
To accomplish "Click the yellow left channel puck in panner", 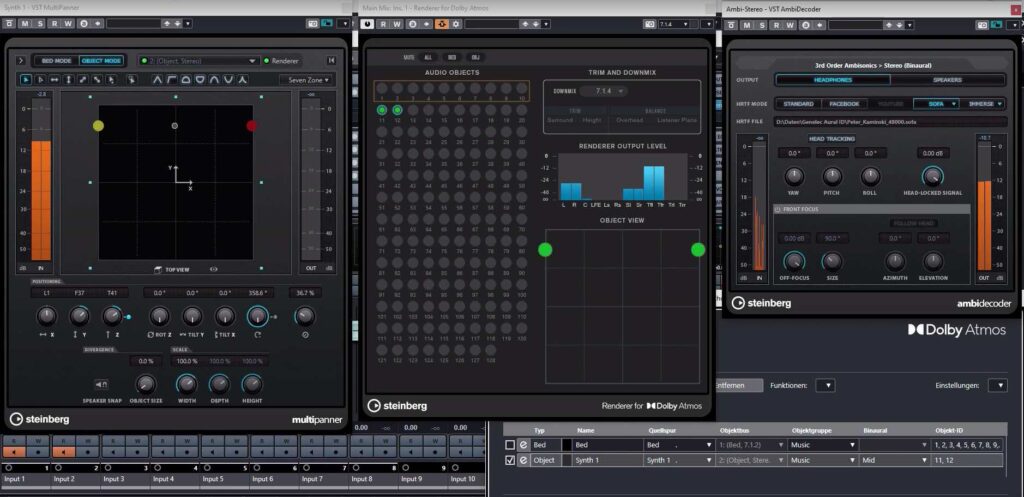I will pos(98,125).
